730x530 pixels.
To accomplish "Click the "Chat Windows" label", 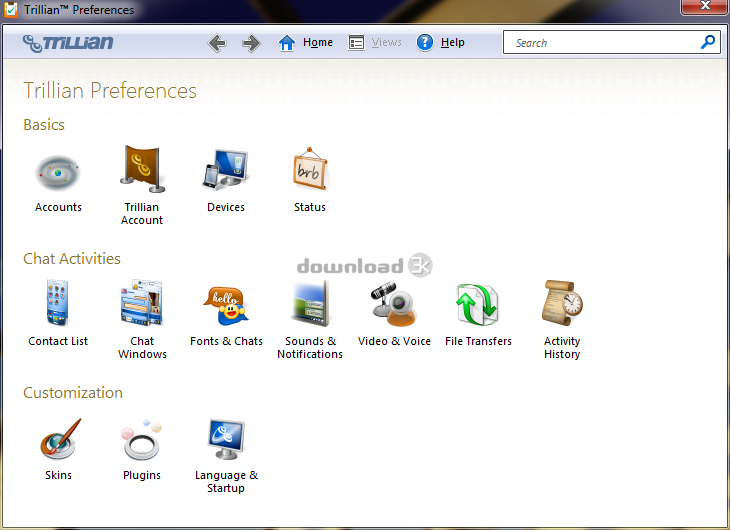I will [x=142, y=348].
